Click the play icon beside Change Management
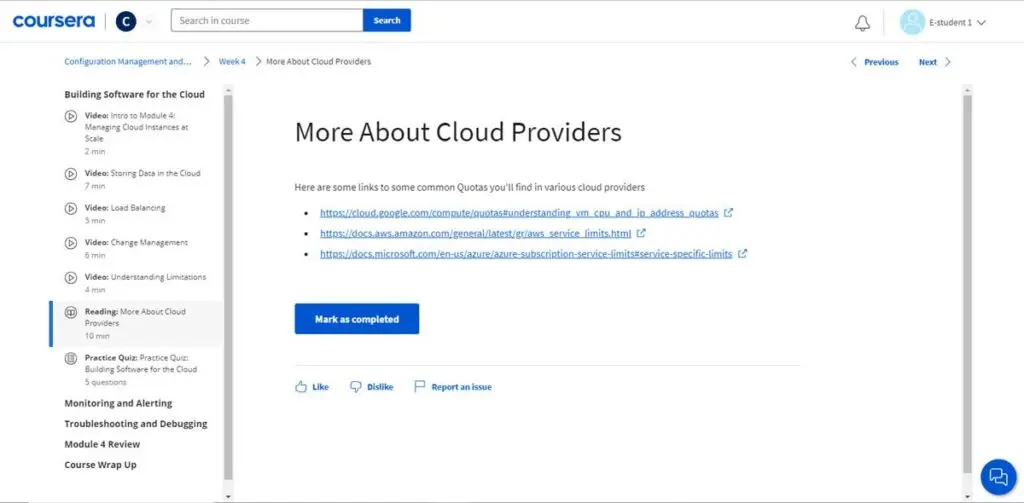 71,243
